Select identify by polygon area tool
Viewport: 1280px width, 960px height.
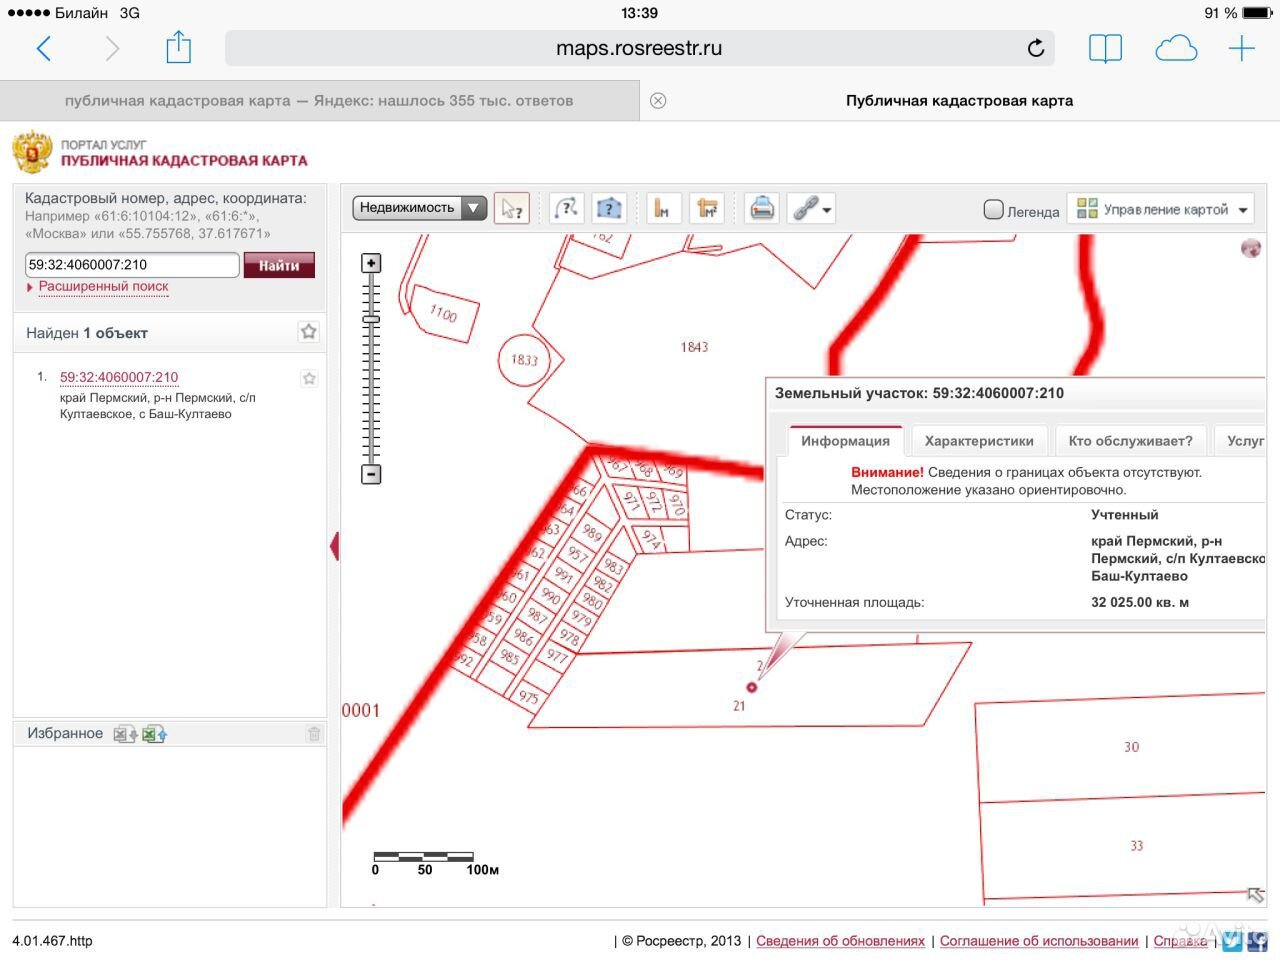tap(609, 208)
